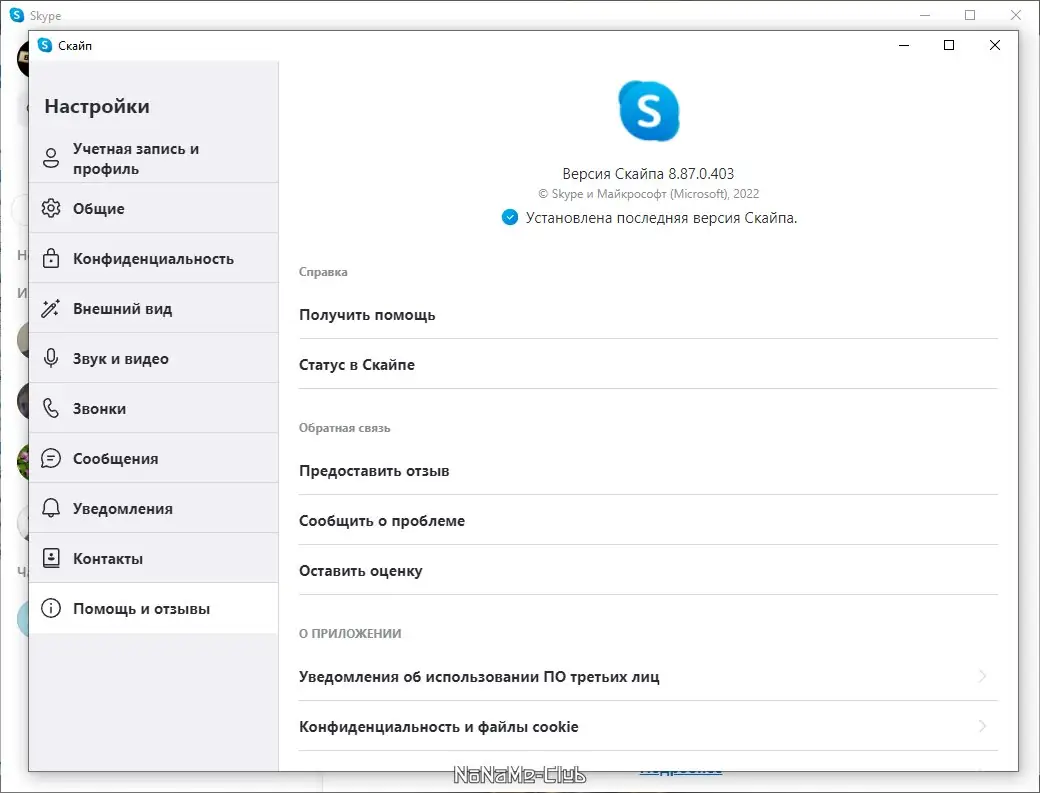
Task: Click the Справка section header
Action: point(323,272)
